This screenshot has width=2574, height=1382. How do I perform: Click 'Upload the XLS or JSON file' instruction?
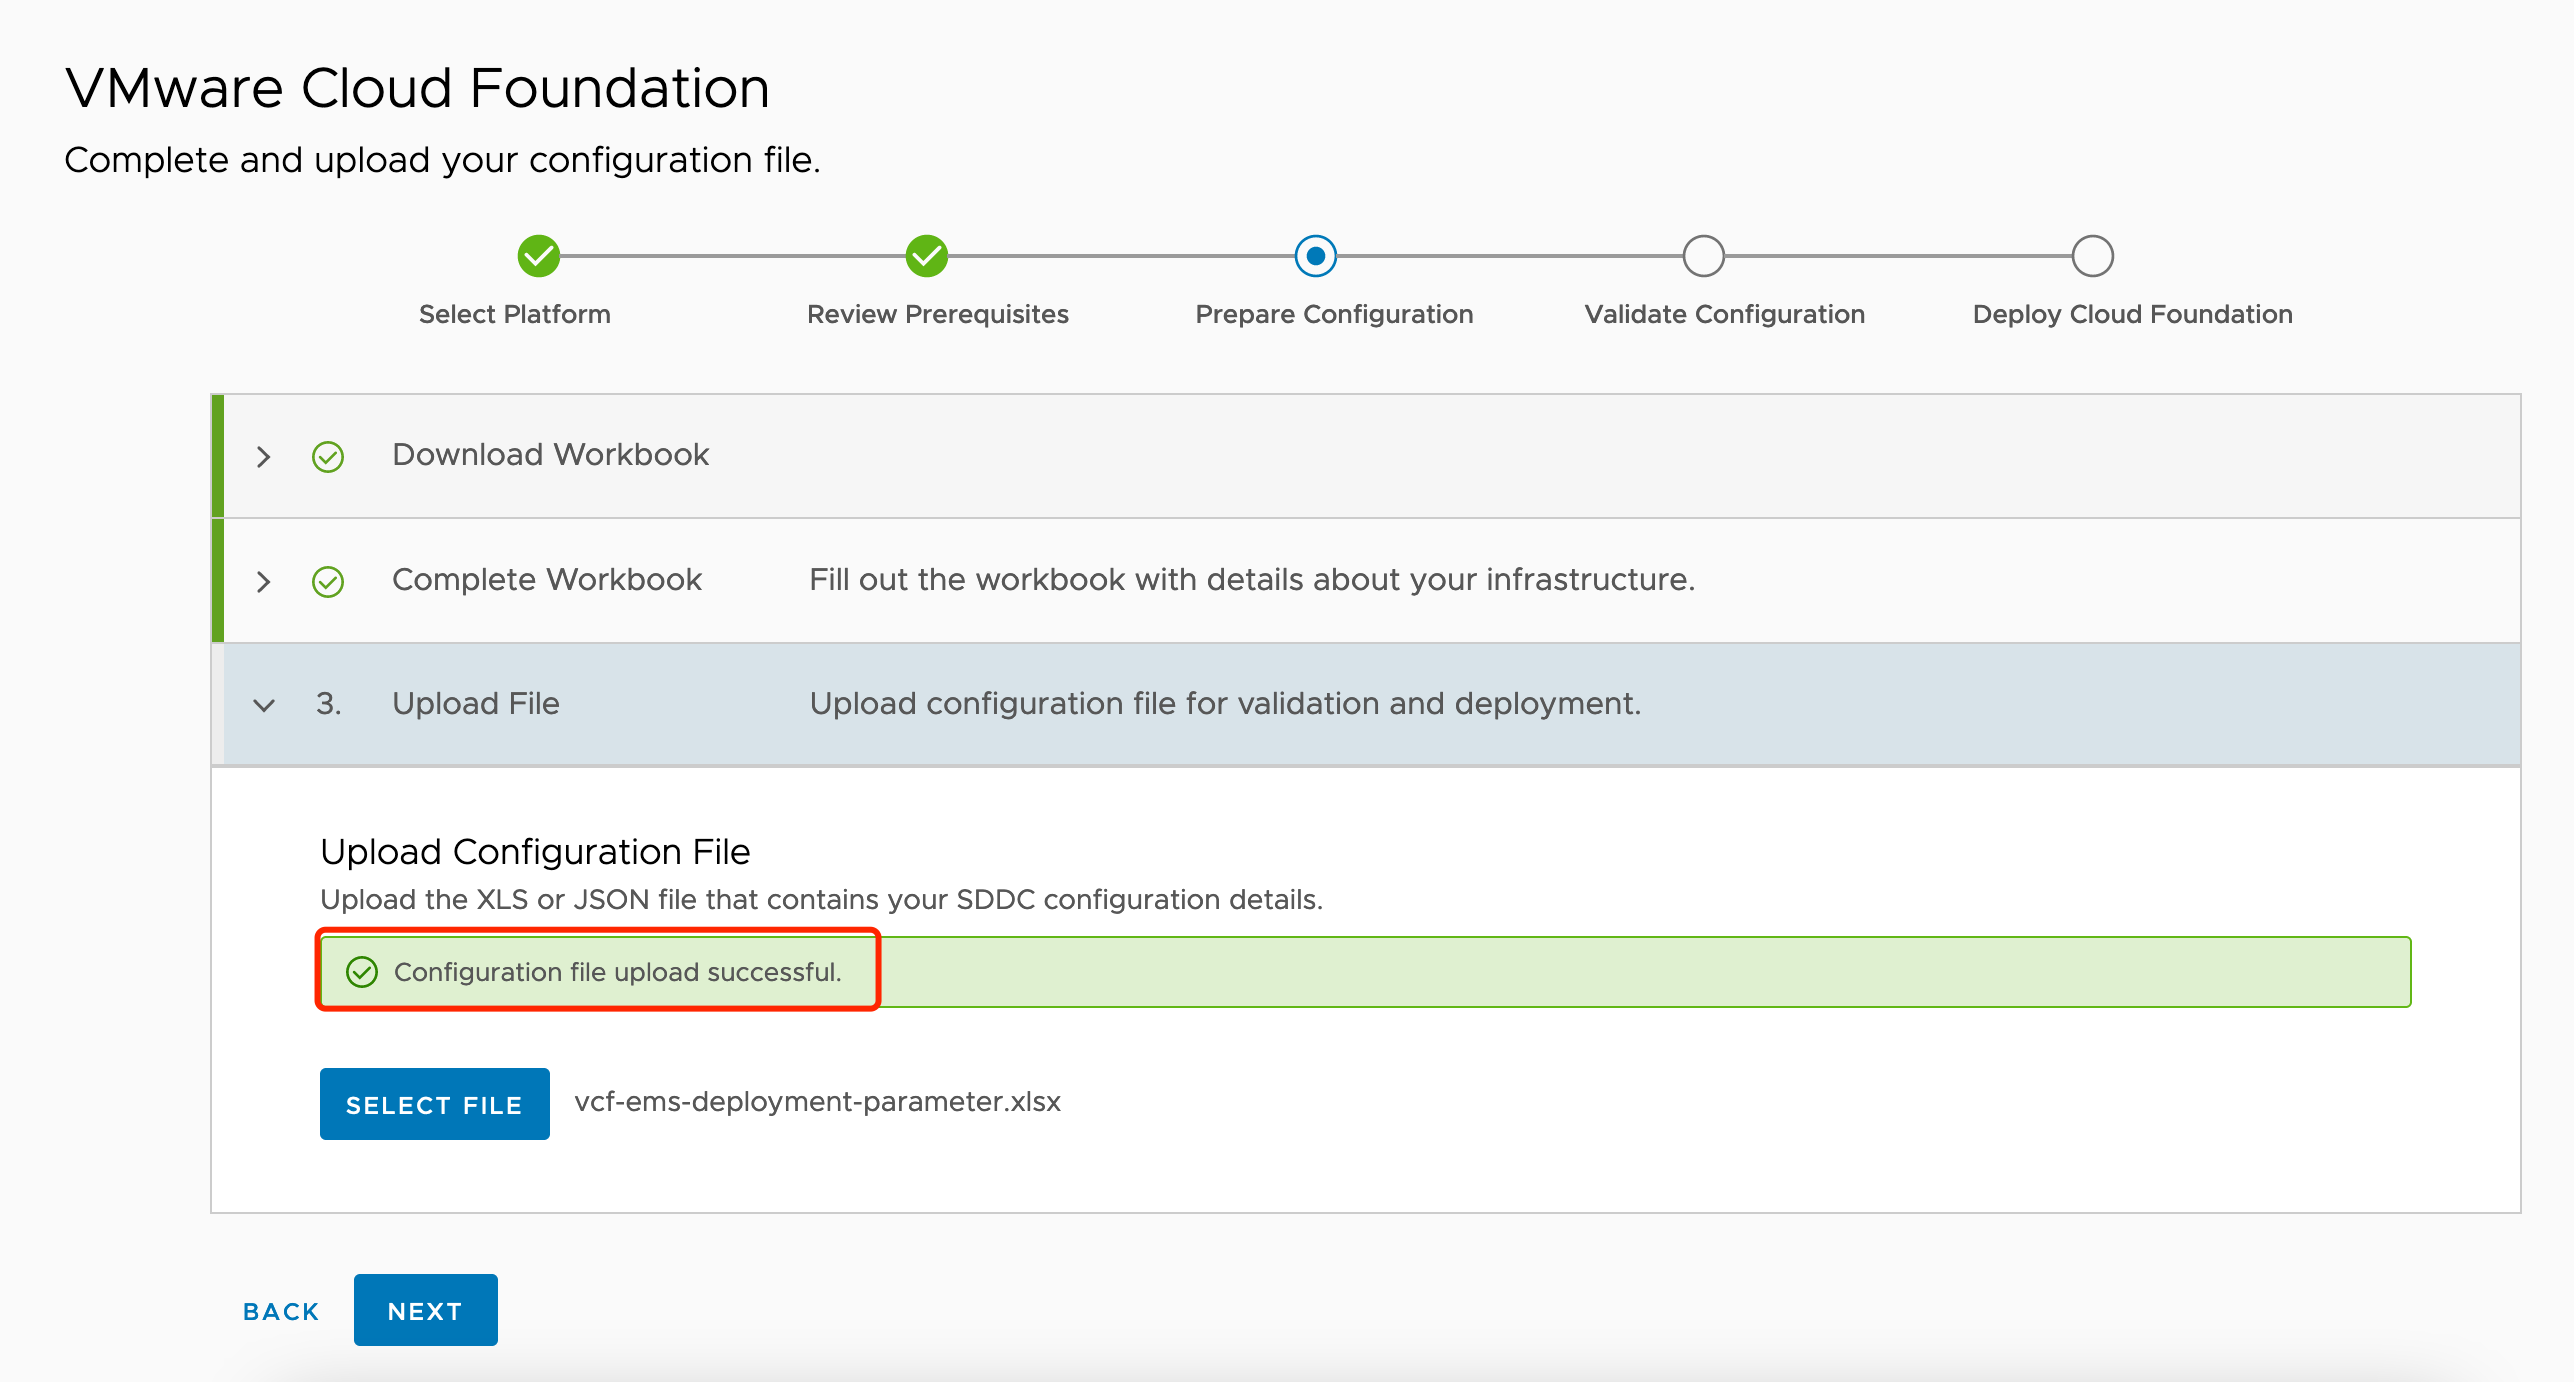[821, 899]
